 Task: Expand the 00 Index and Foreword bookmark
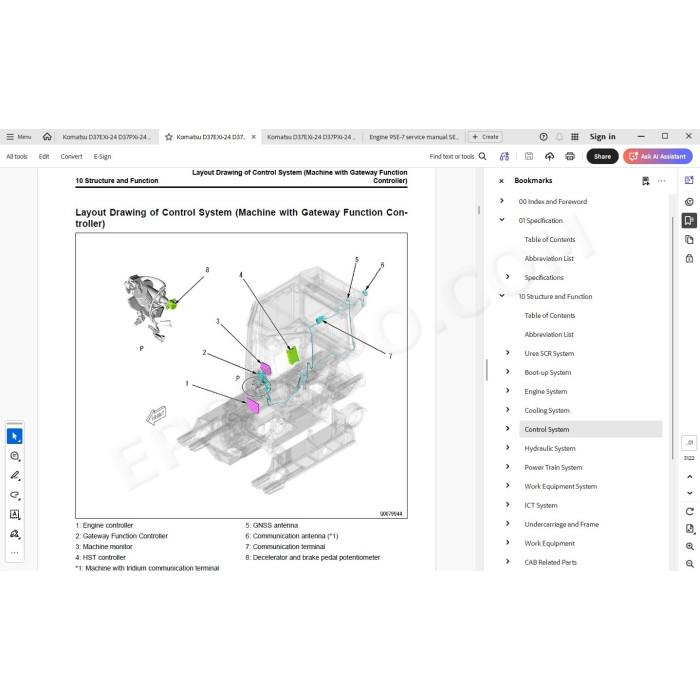pyautogui.click(x=502, y=201)
